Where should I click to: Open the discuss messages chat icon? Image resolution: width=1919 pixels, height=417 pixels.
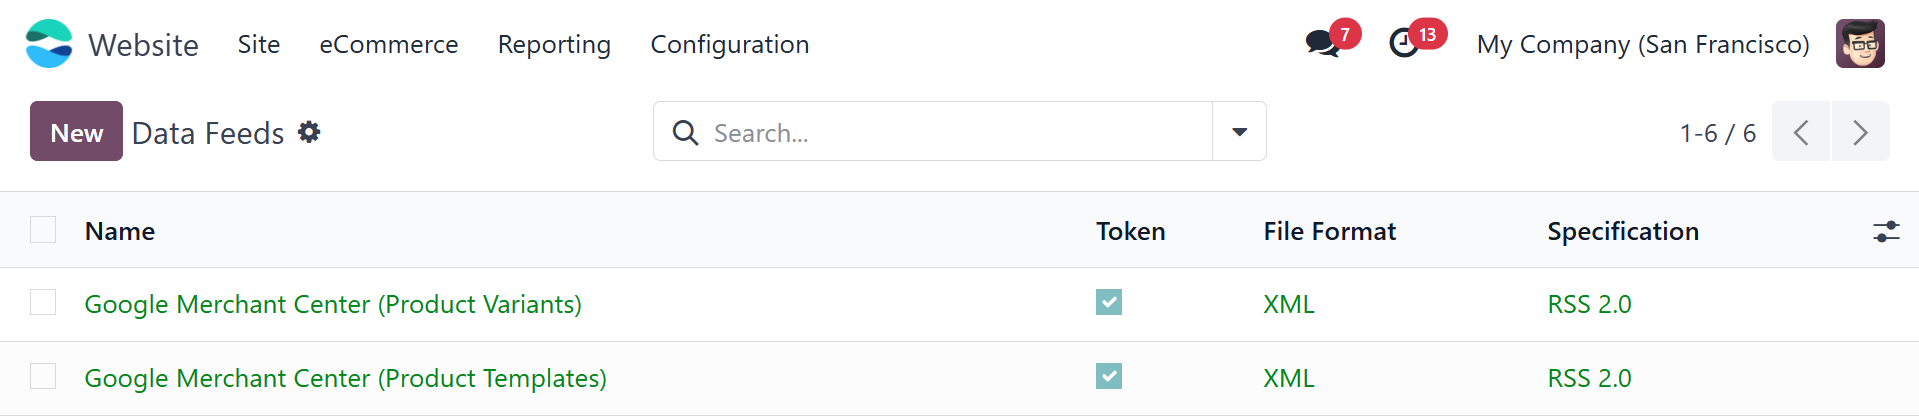[x=1322, y=43]
